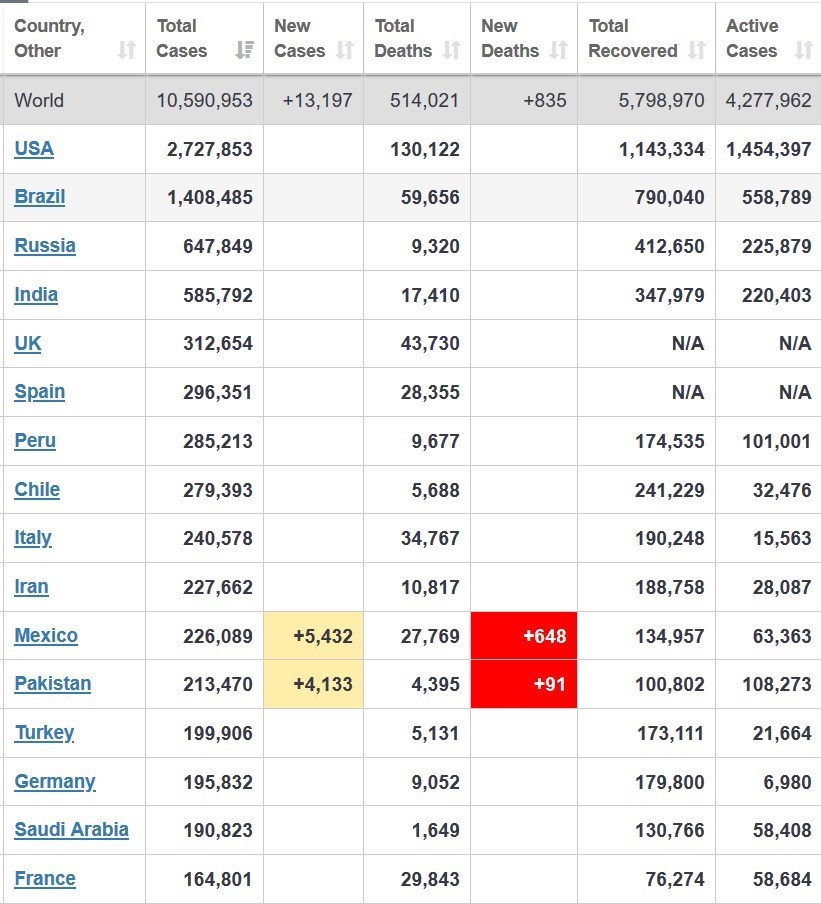The image size is (821, 904).
Task: Click sort arrows icon for Total Recovered
Action: 697,51
